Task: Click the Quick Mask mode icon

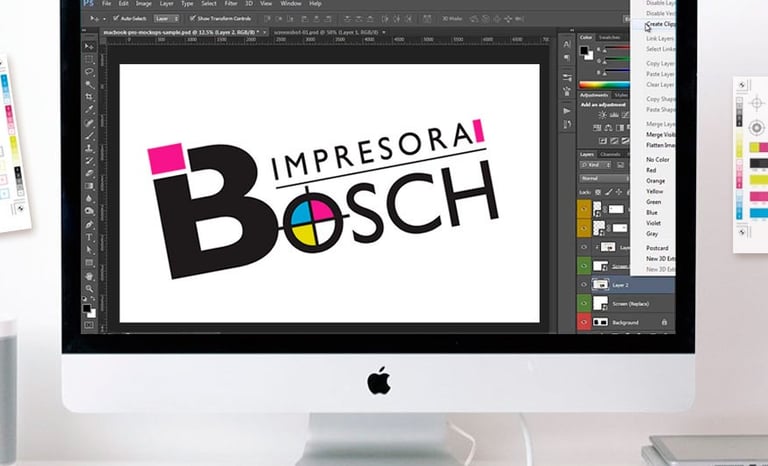Action: coord(89,325)
